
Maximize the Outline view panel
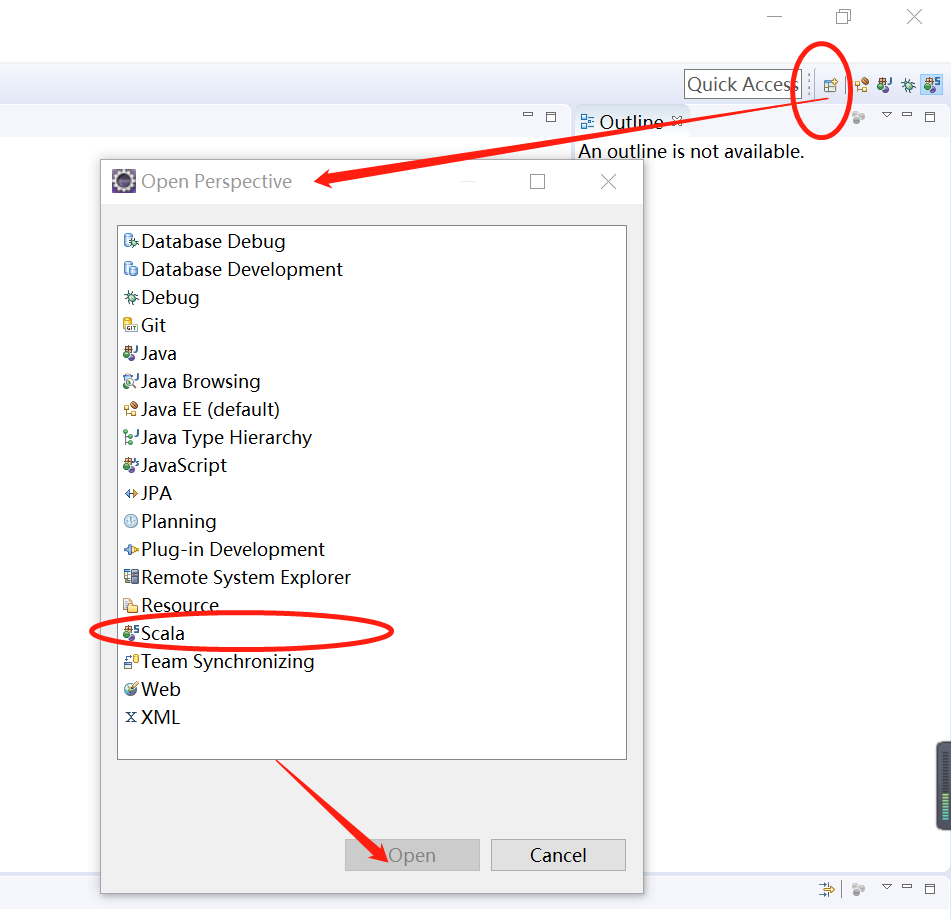point(930,116)
